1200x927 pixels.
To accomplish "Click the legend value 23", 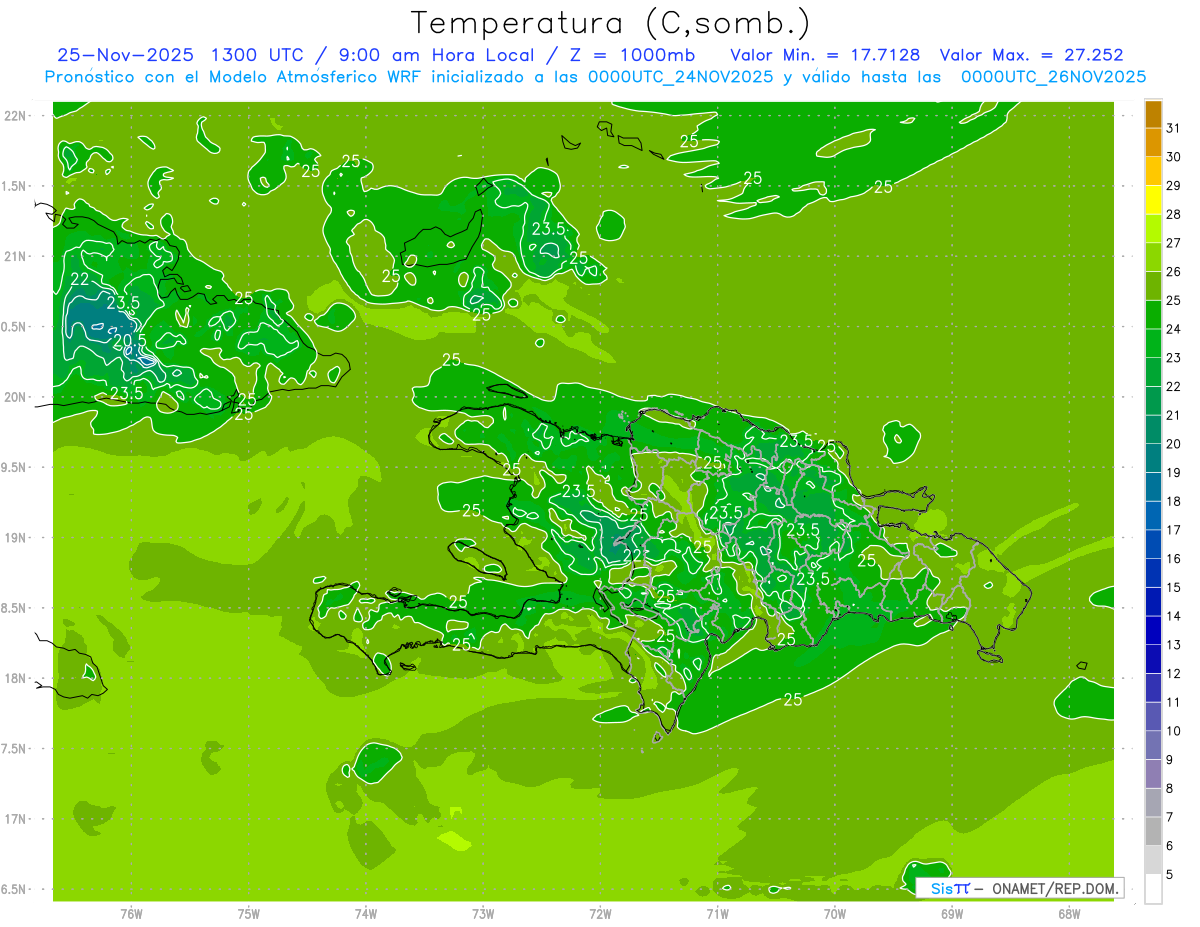I will pyautogui.click(x=1174, y=358).
